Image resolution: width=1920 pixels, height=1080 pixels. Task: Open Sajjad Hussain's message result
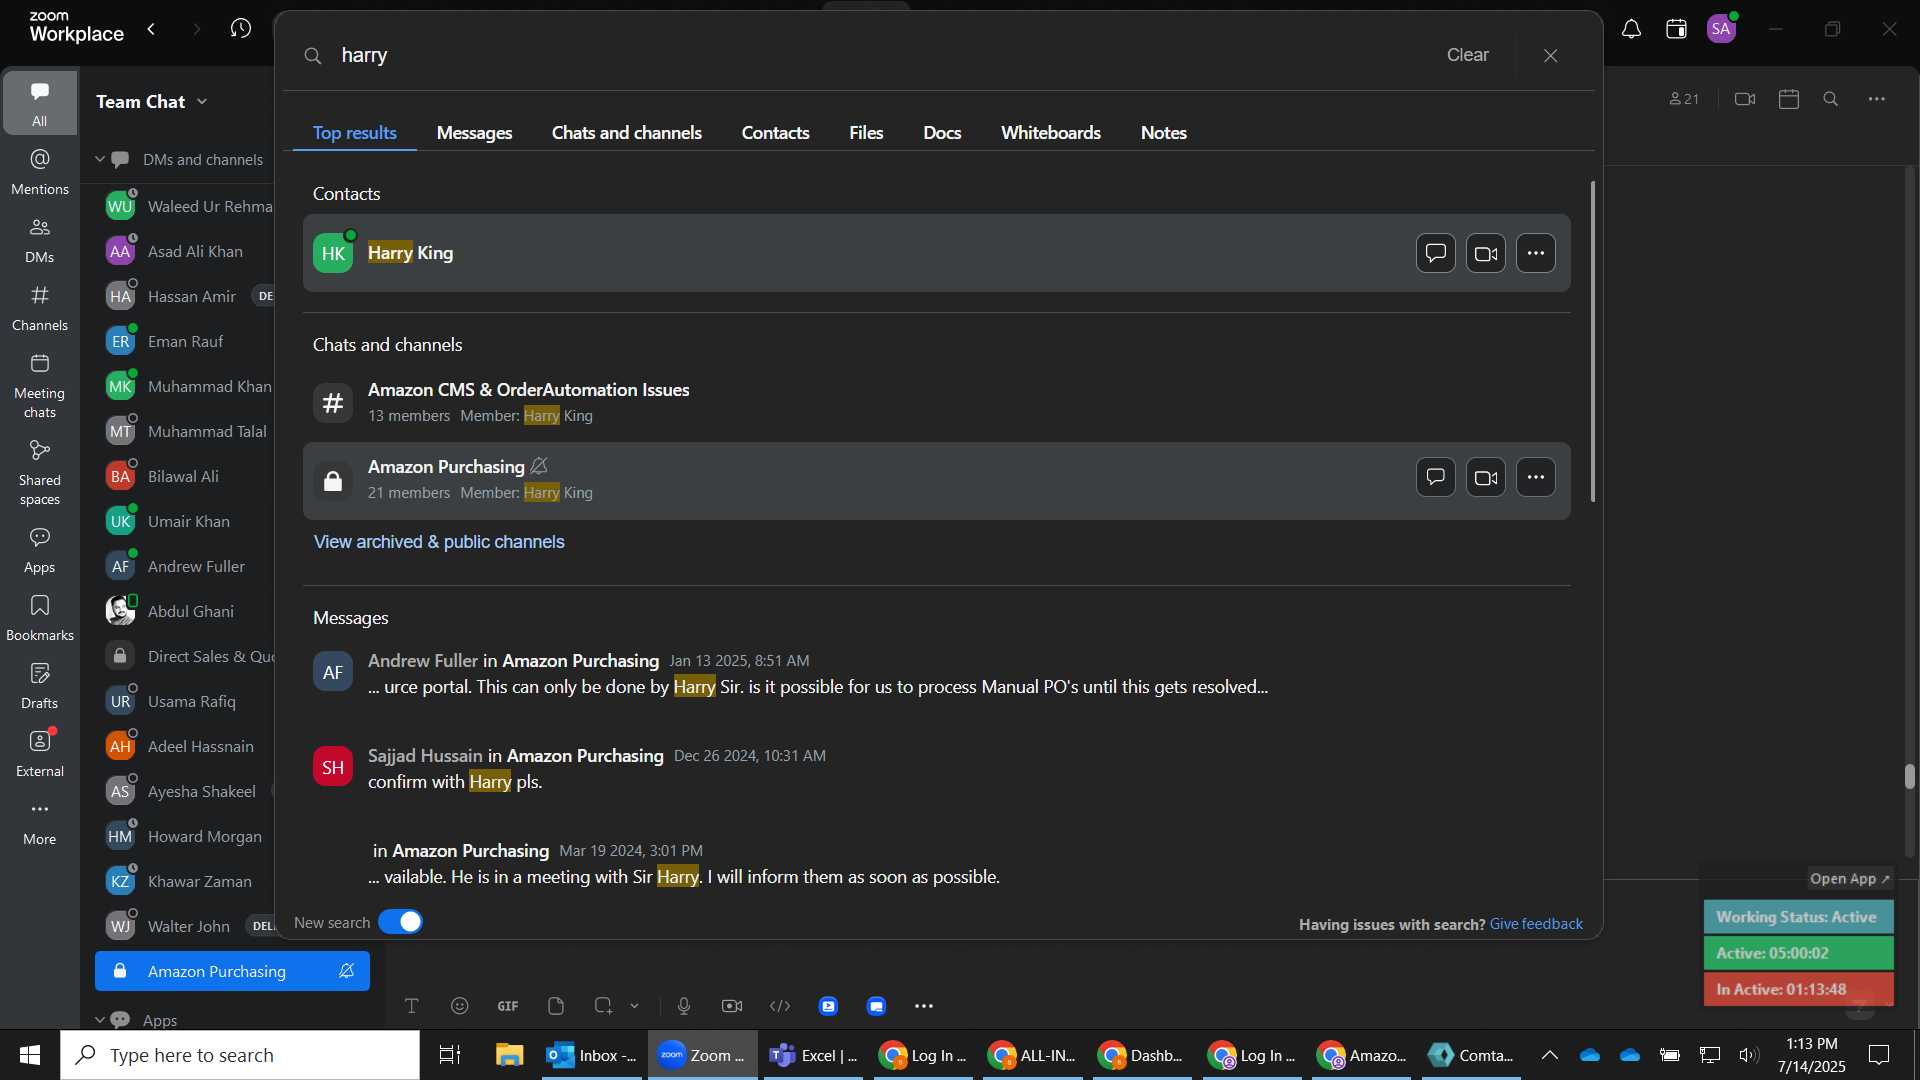pyautogui.click(x=936, y=768)
